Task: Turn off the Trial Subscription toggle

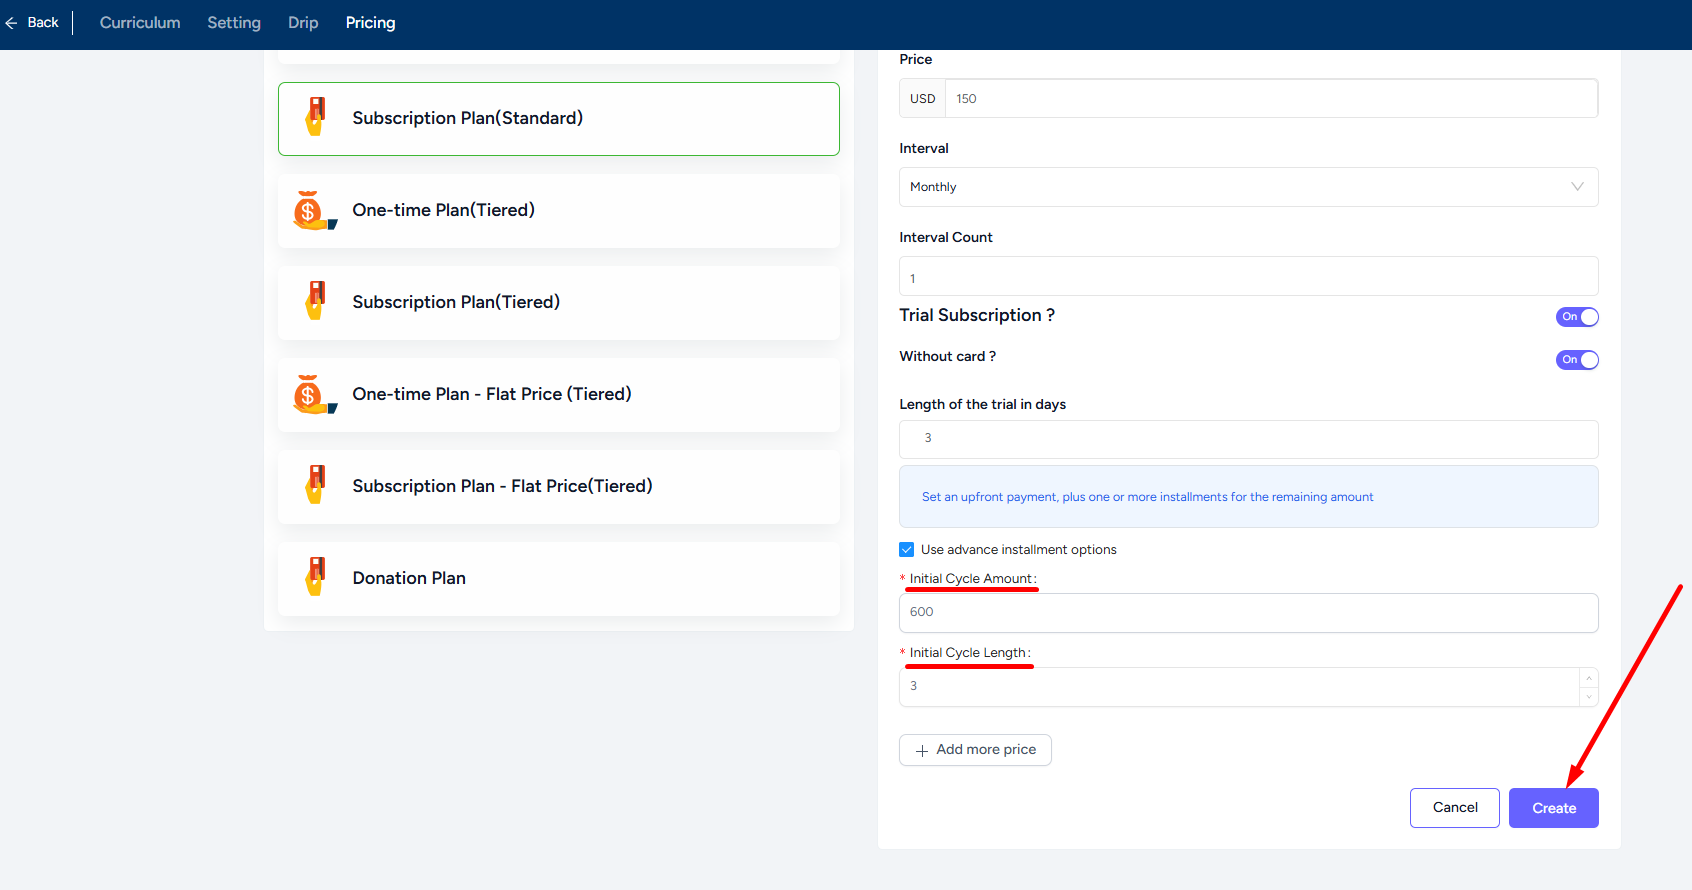Action: click(x=1577, y=317)
